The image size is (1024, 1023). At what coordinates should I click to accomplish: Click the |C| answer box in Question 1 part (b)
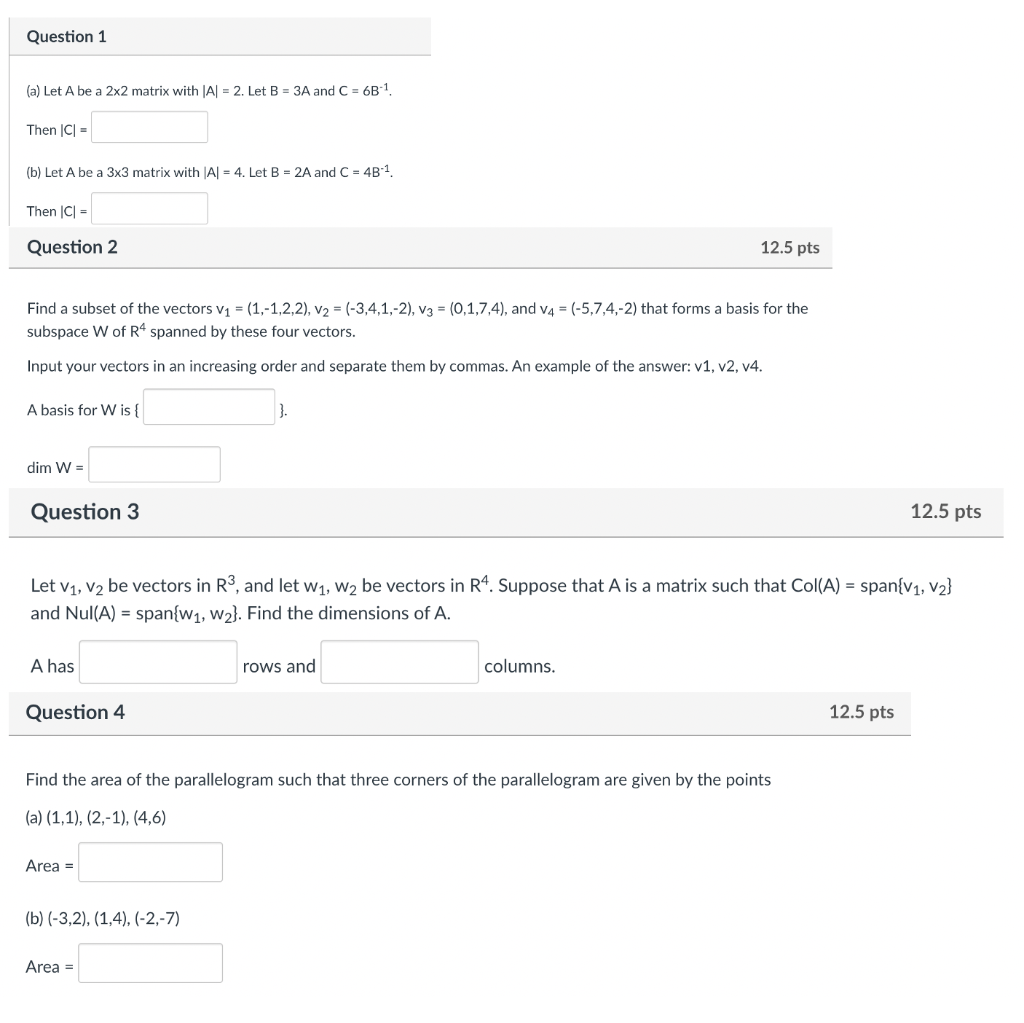148,208
